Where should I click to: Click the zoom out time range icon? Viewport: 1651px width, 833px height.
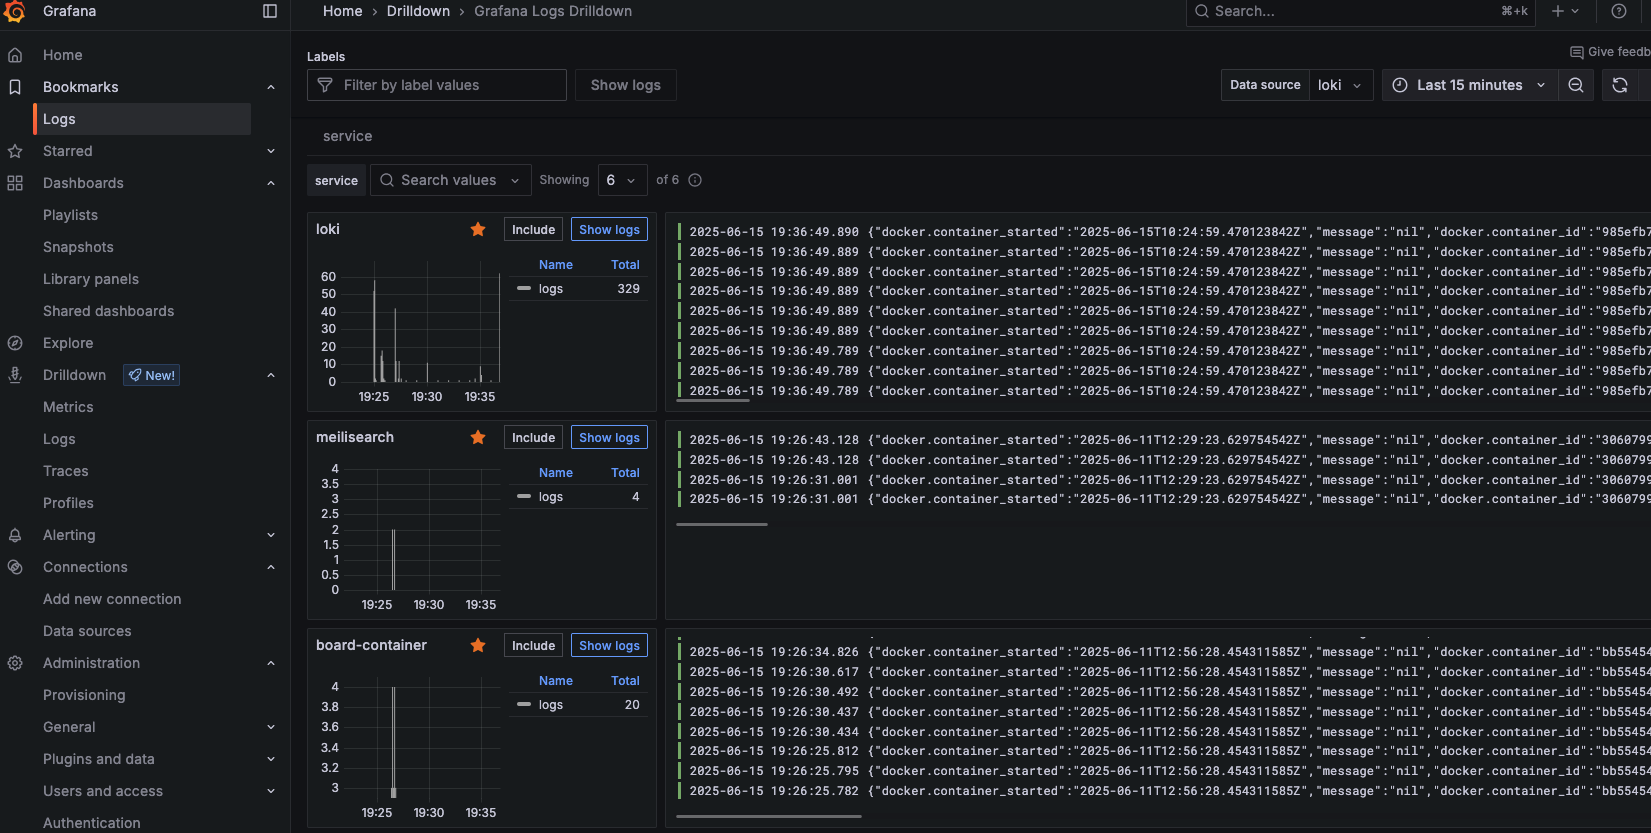(1576, 85)
